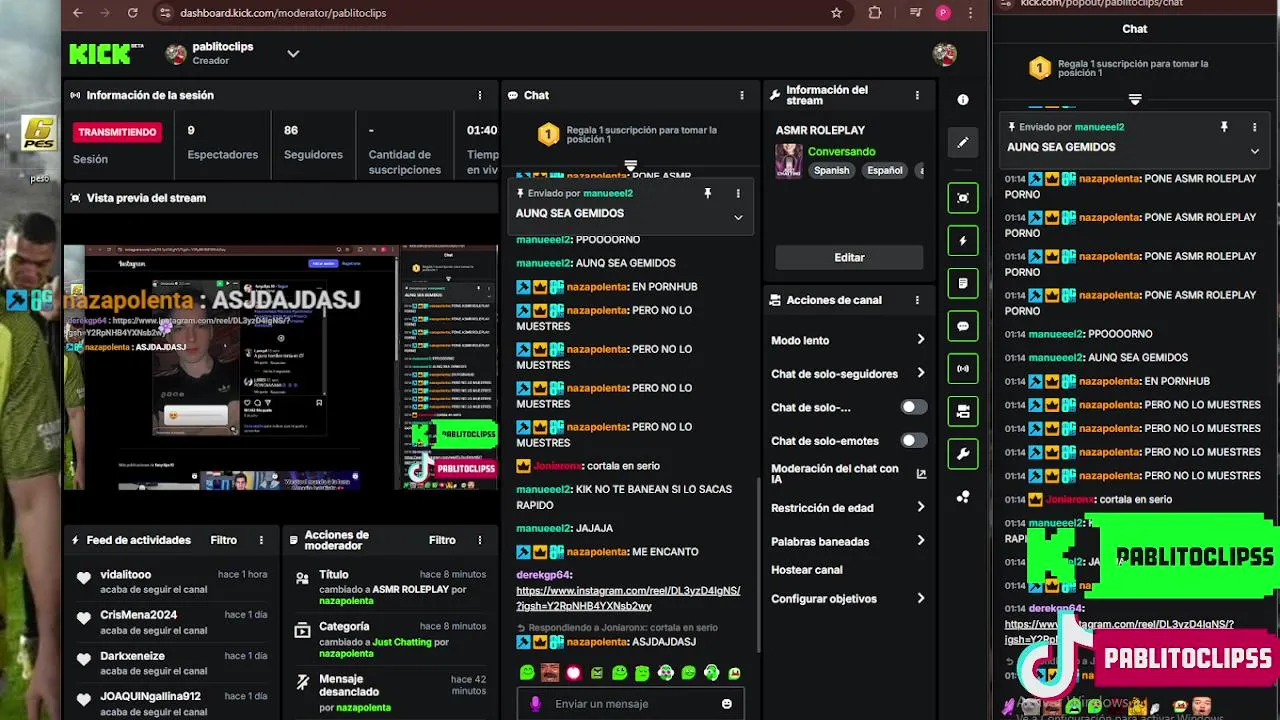Open pinned message kebab menu in popout

point(1254,127)
